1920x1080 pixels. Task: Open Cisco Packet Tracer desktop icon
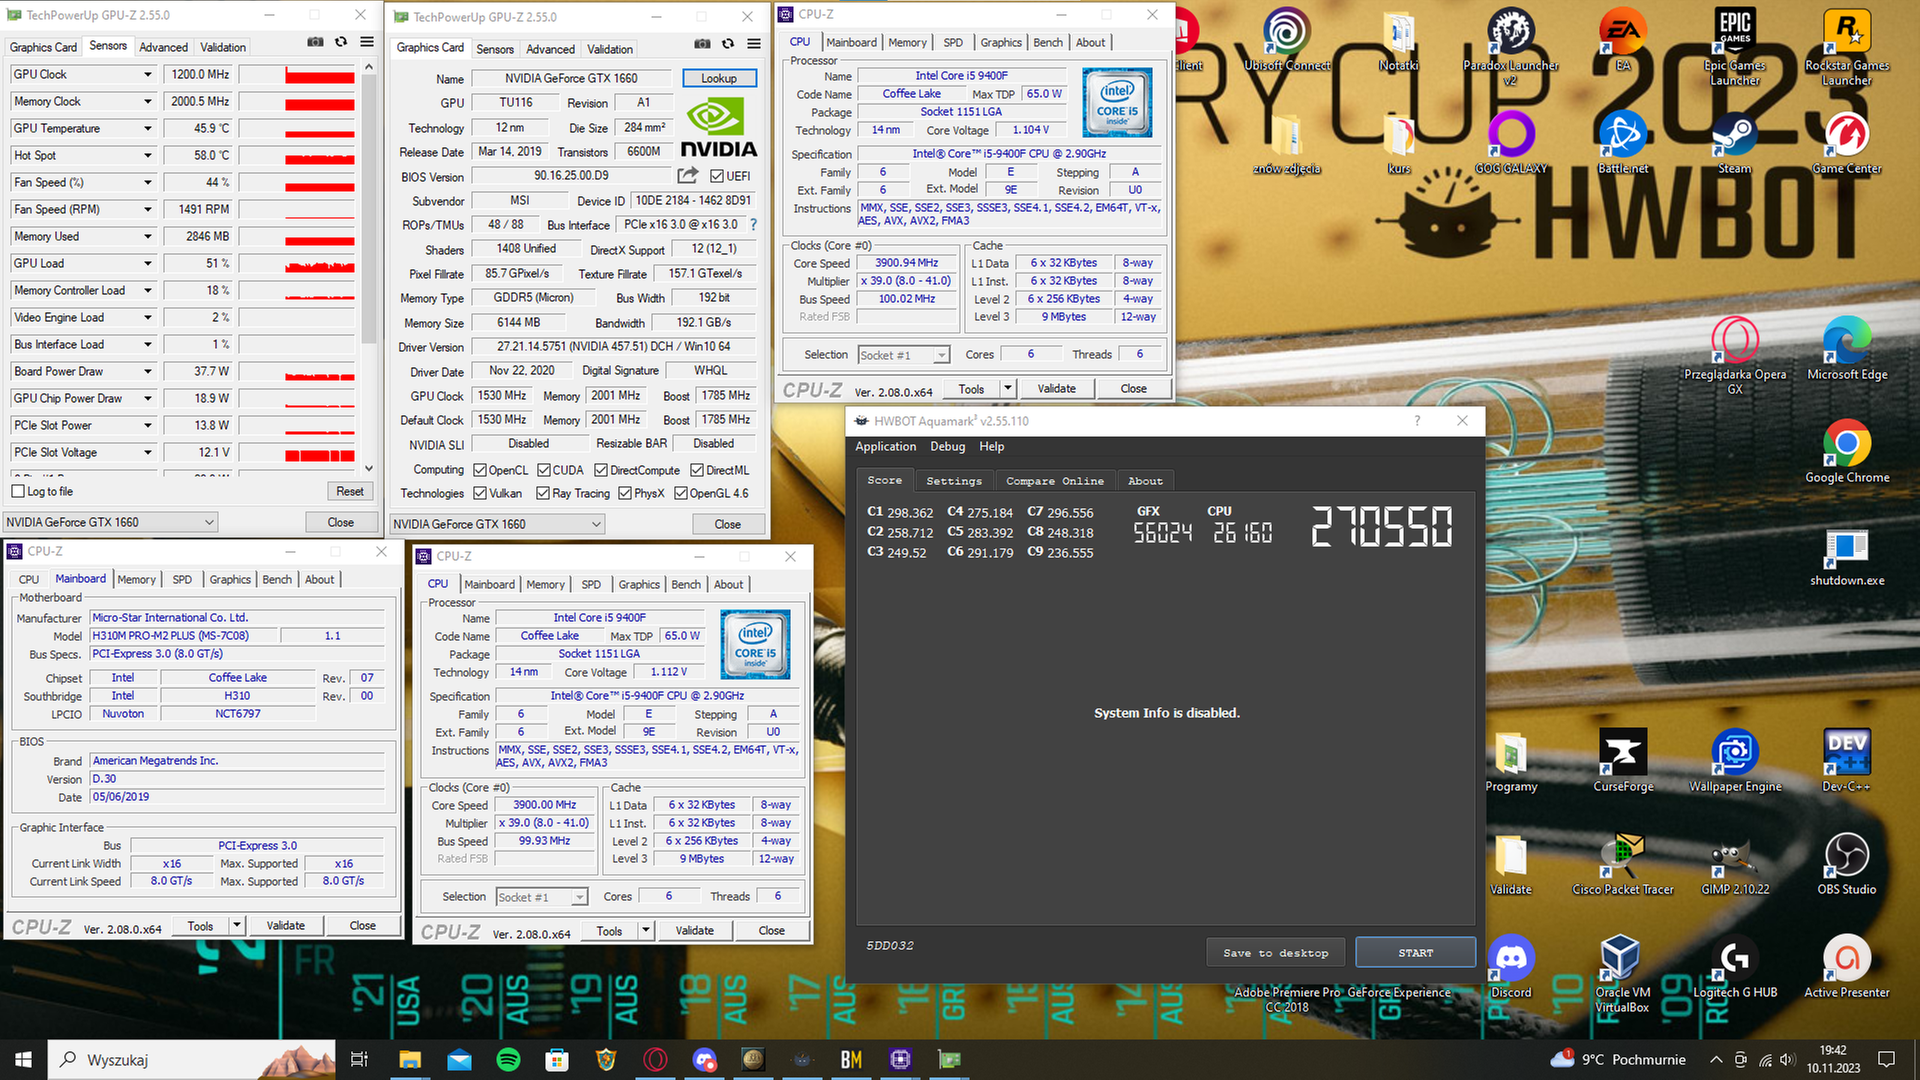1623,863
